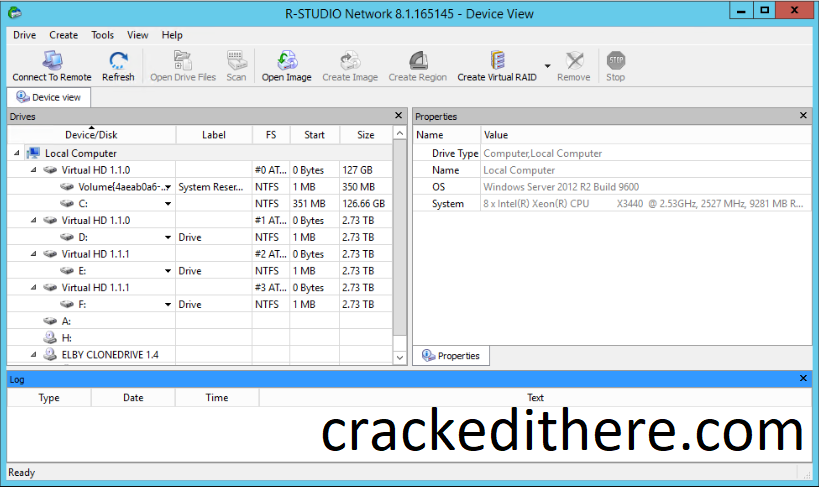Click the OS value Windows Server 2012 R2
819x487 pixels.
coord(561,187)
